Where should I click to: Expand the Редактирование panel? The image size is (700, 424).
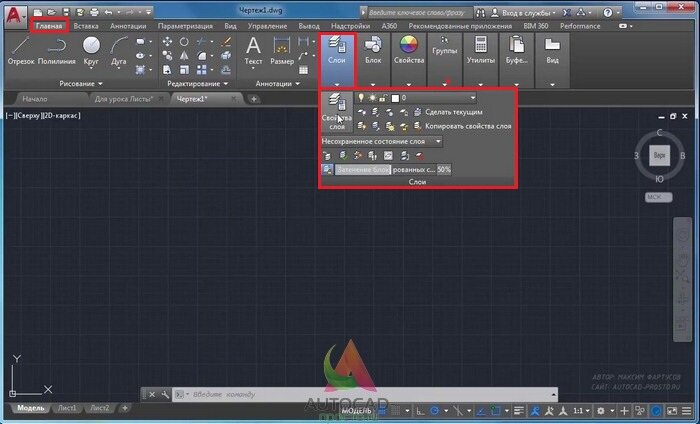pyautogui.click(x=197, y=84)
